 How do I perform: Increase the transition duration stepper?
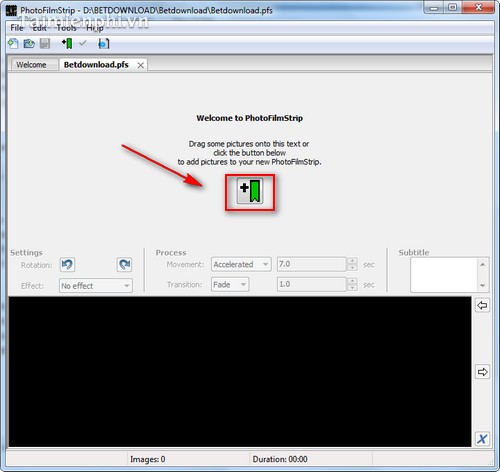(x=352, y=281)
